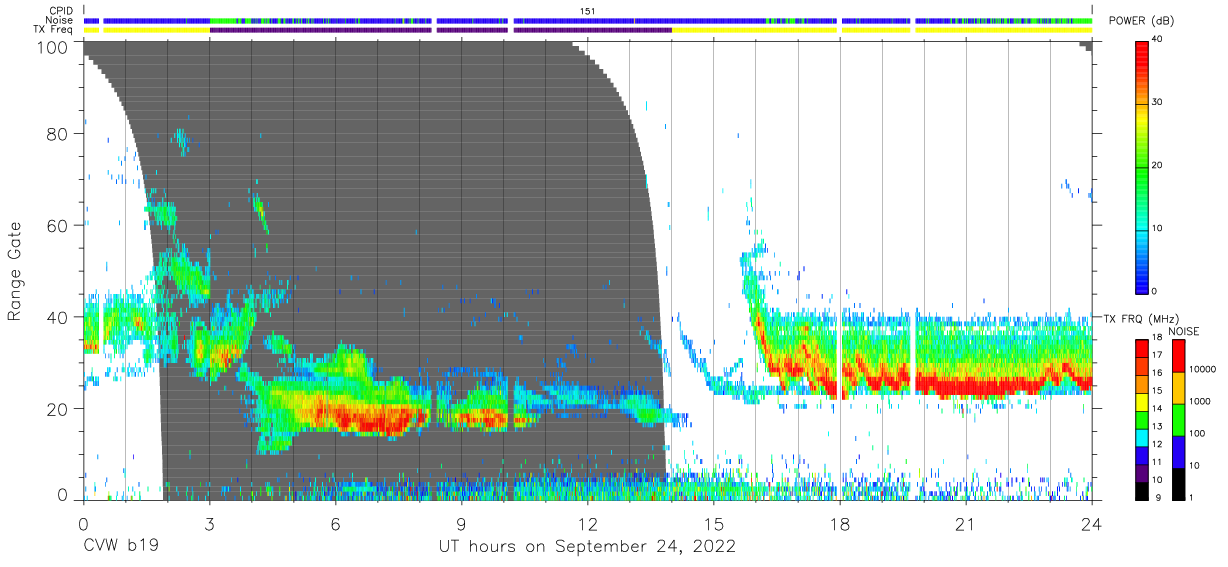Click the 80 tick on Range Gate axis
Screen dimensions: 1228x567
point(58,133)
